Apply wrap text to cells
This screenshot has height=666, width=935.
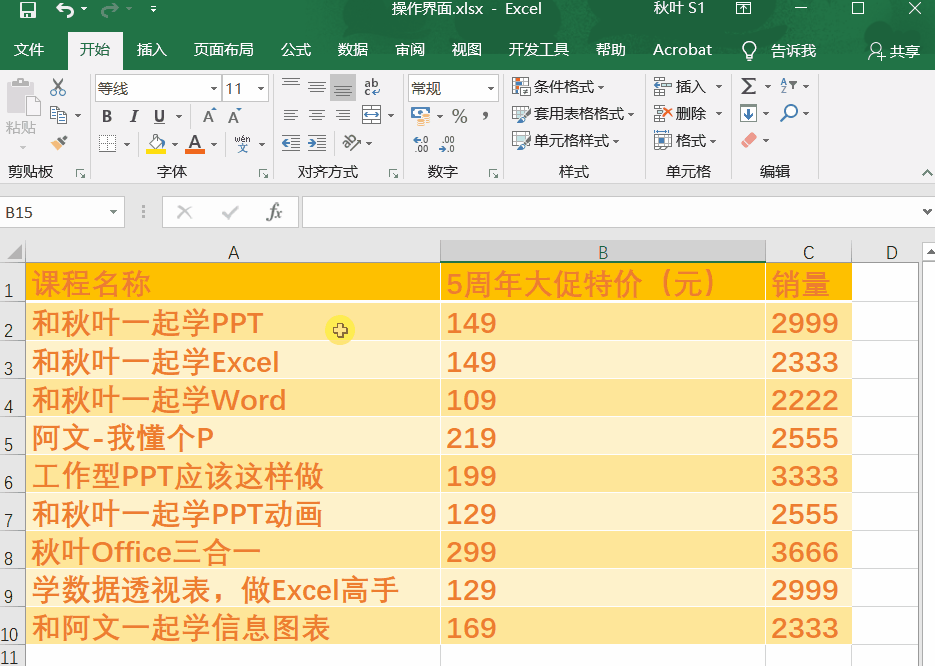click(x=371, y=88)
